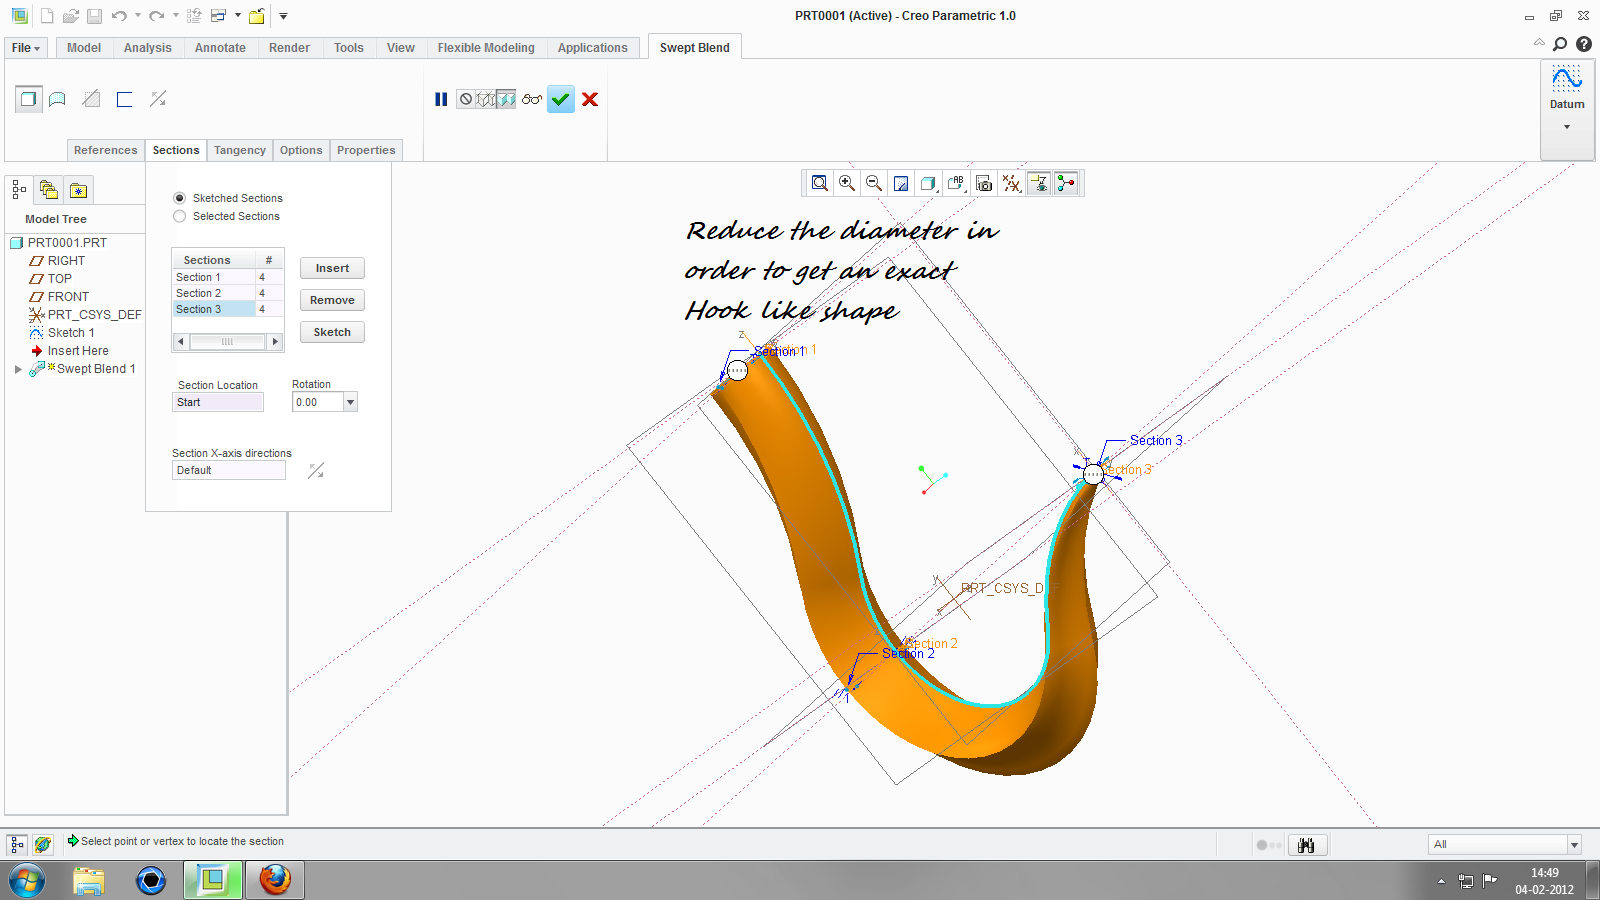Switch to the Model ribbon tab
The width and height of the screenshot is (1600, 900).
(x=84, y=48)
